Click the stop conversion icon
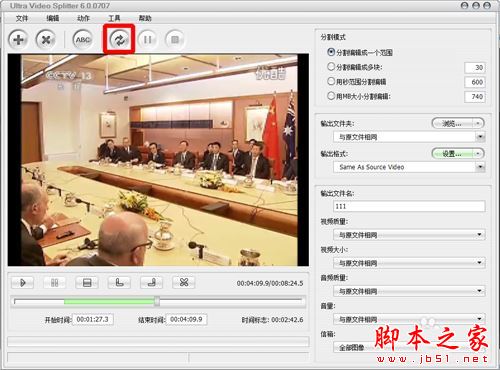Screen dimensions: 500x370 coord(175,40)
